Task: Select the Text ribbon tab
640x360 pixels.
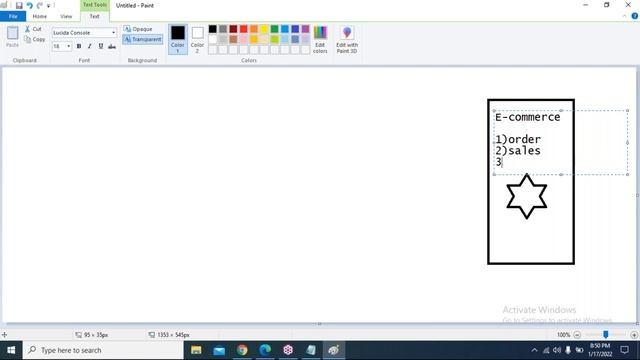Action: (94, 16)
